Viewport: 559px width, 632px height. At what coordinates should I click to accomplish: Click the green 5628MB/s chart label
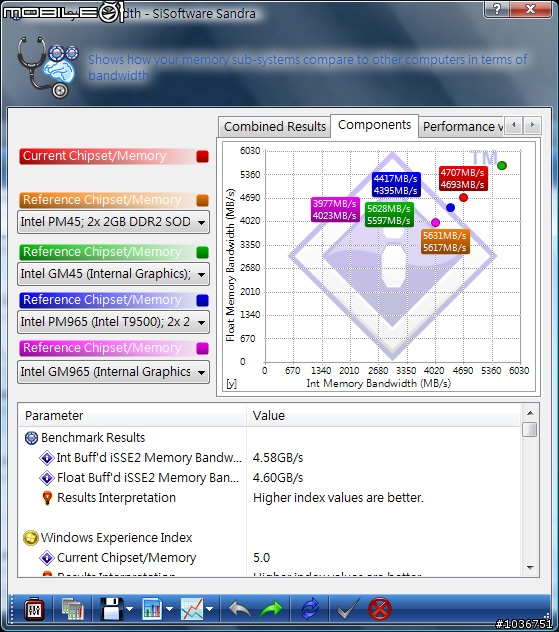tap(389, 214)
